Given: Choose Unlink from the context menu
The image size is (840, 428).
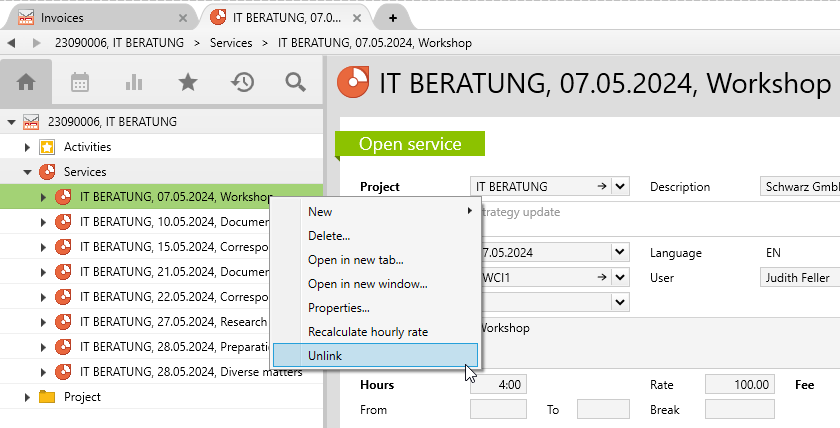Looking at the screenshot, I should (375, 355).
